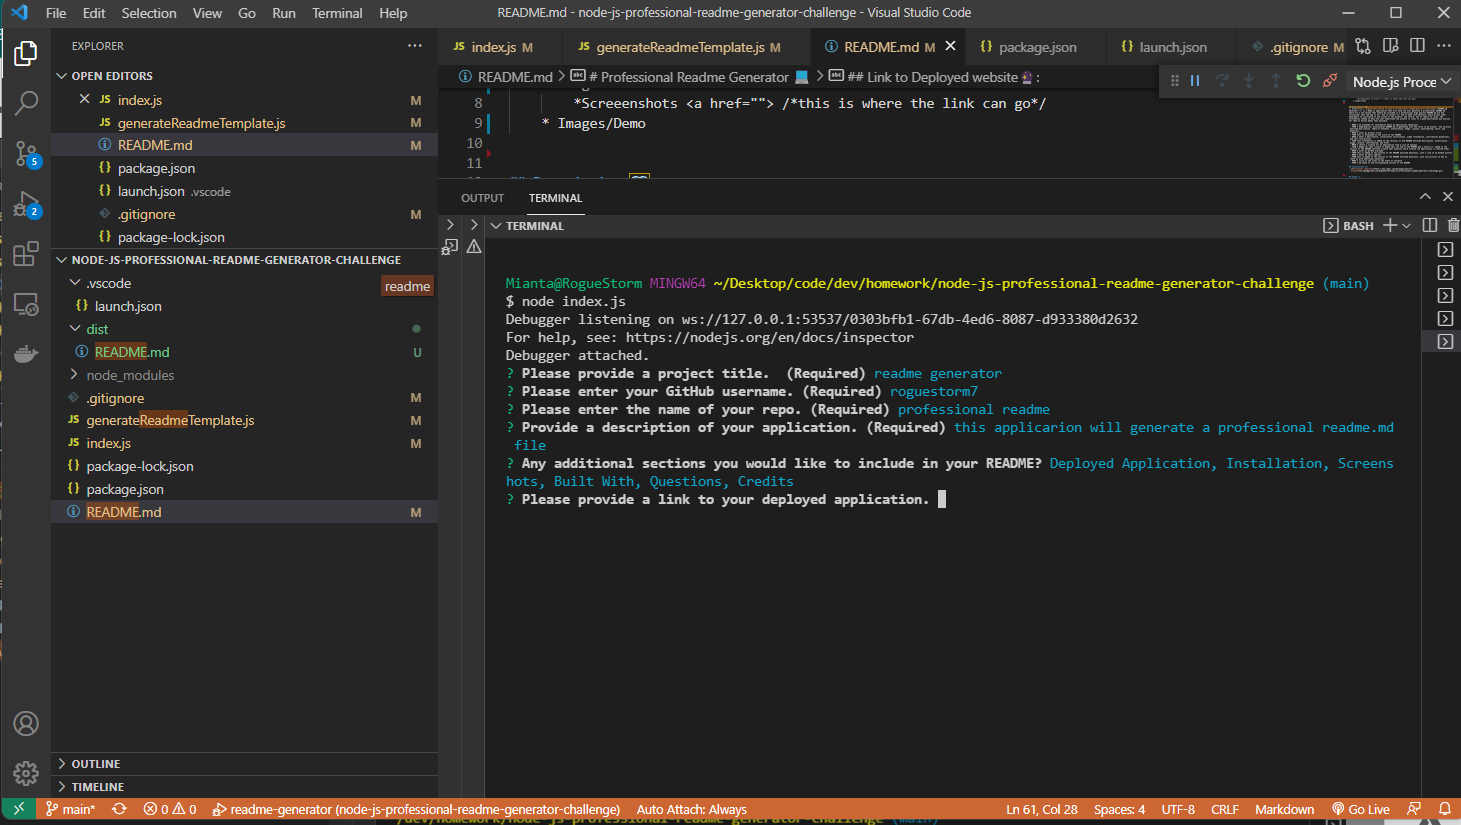
Task: Open the Terminal menu in menu bar
Action: coord(337,13)
